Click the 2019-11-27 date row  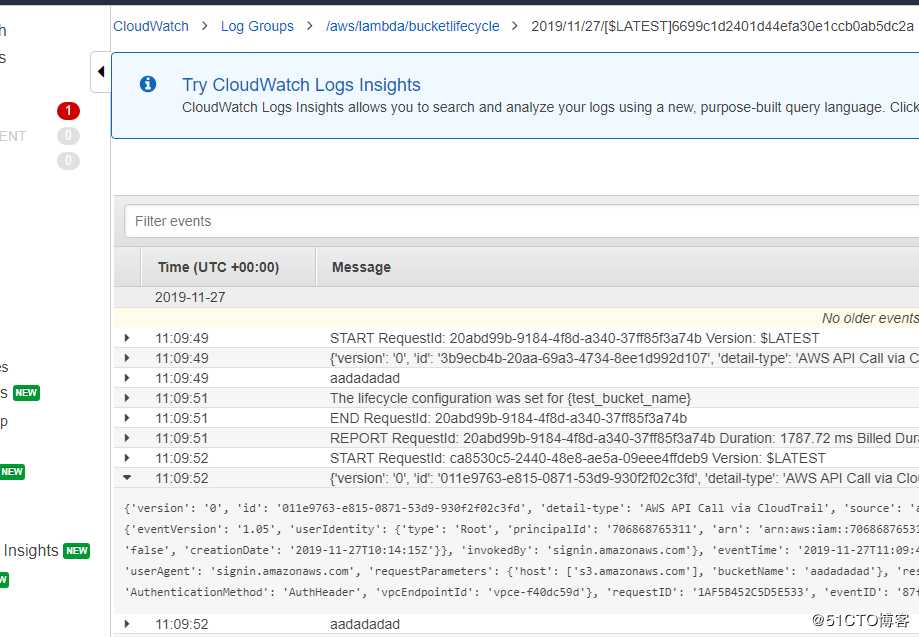coord(516,297)
